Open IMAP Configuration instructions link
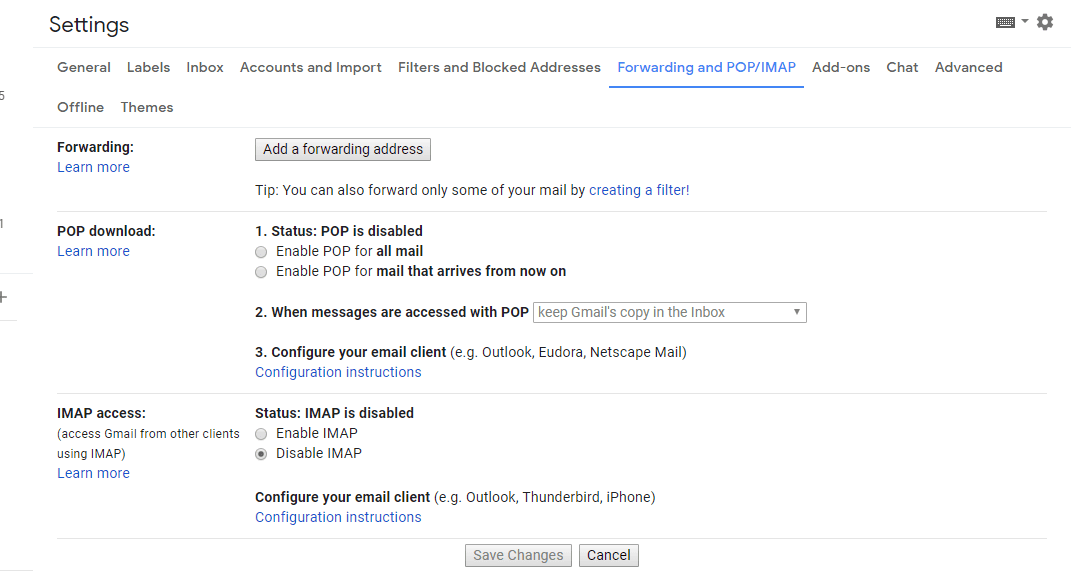Image resolution: width=1072 pixels, height=577 pixels. tap(338, 518)
